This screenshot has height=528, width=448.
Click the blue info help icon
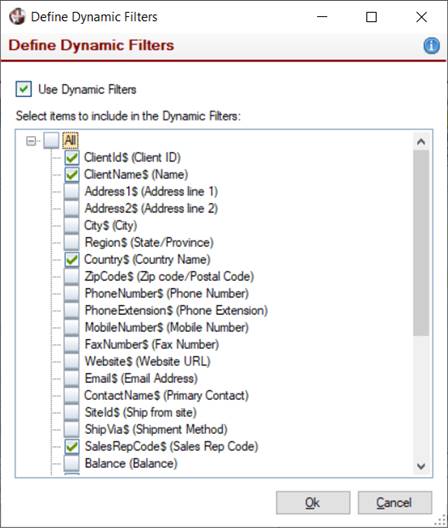pos(431,45)
